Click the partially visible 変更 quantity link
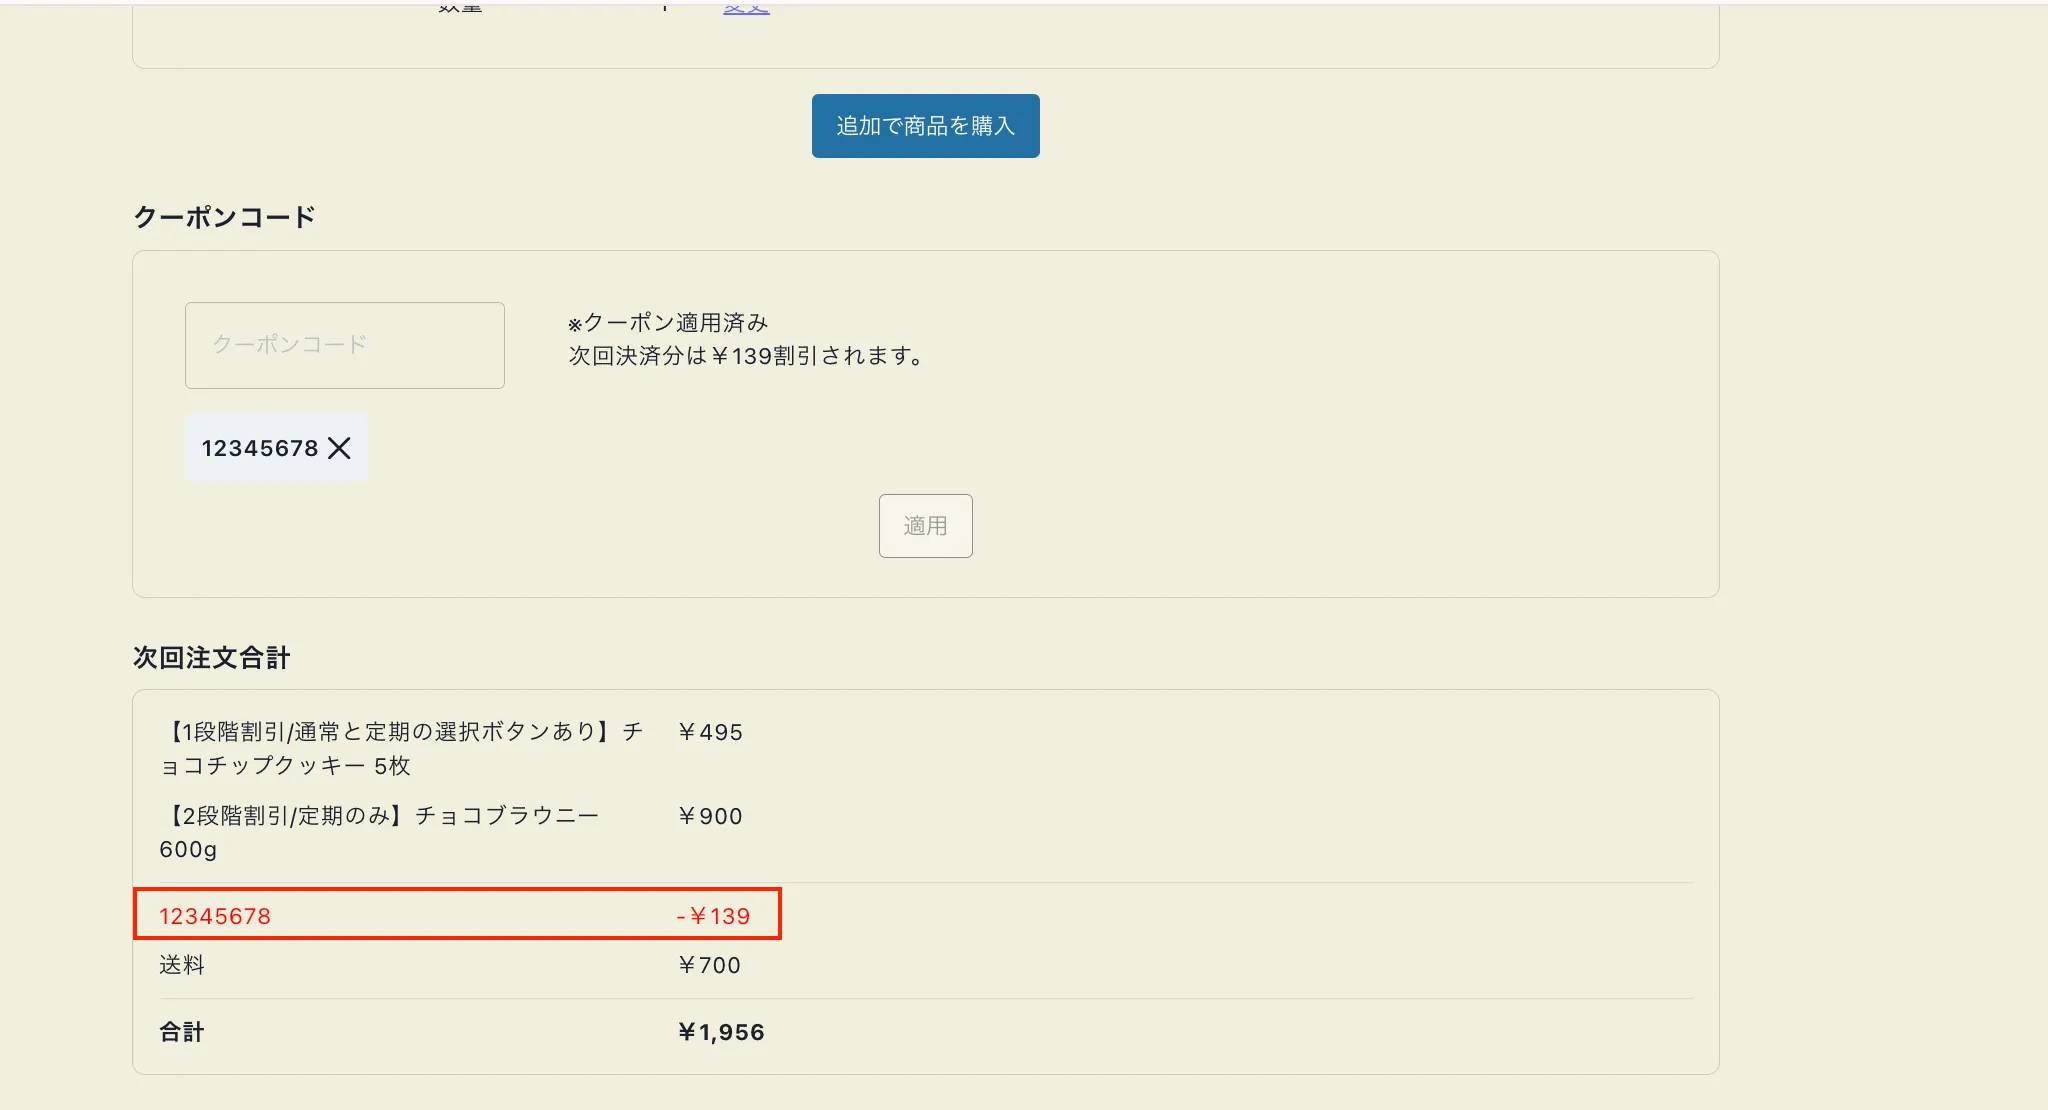 coord(746,8)
